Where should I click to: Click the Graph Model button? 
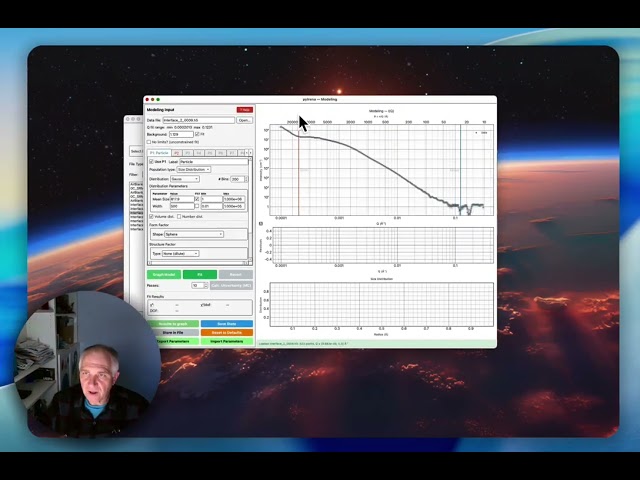[x=164, y=274]
